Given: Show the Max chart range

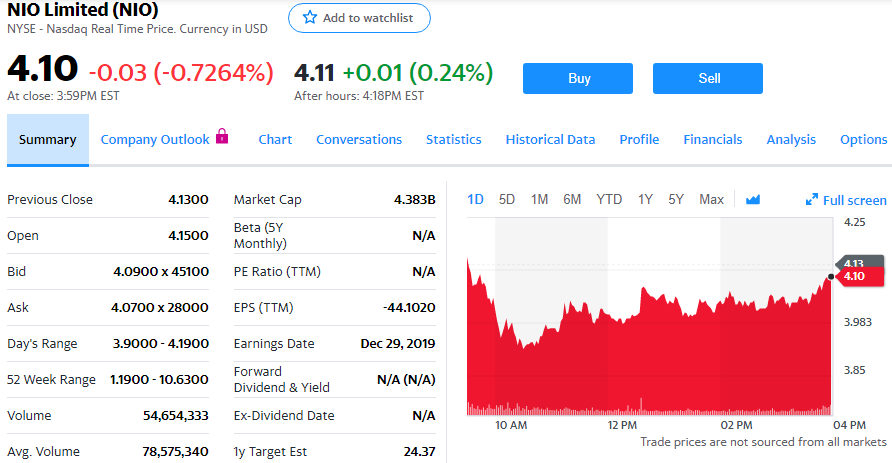Looking at the screenshot, I should coord(711,199).
